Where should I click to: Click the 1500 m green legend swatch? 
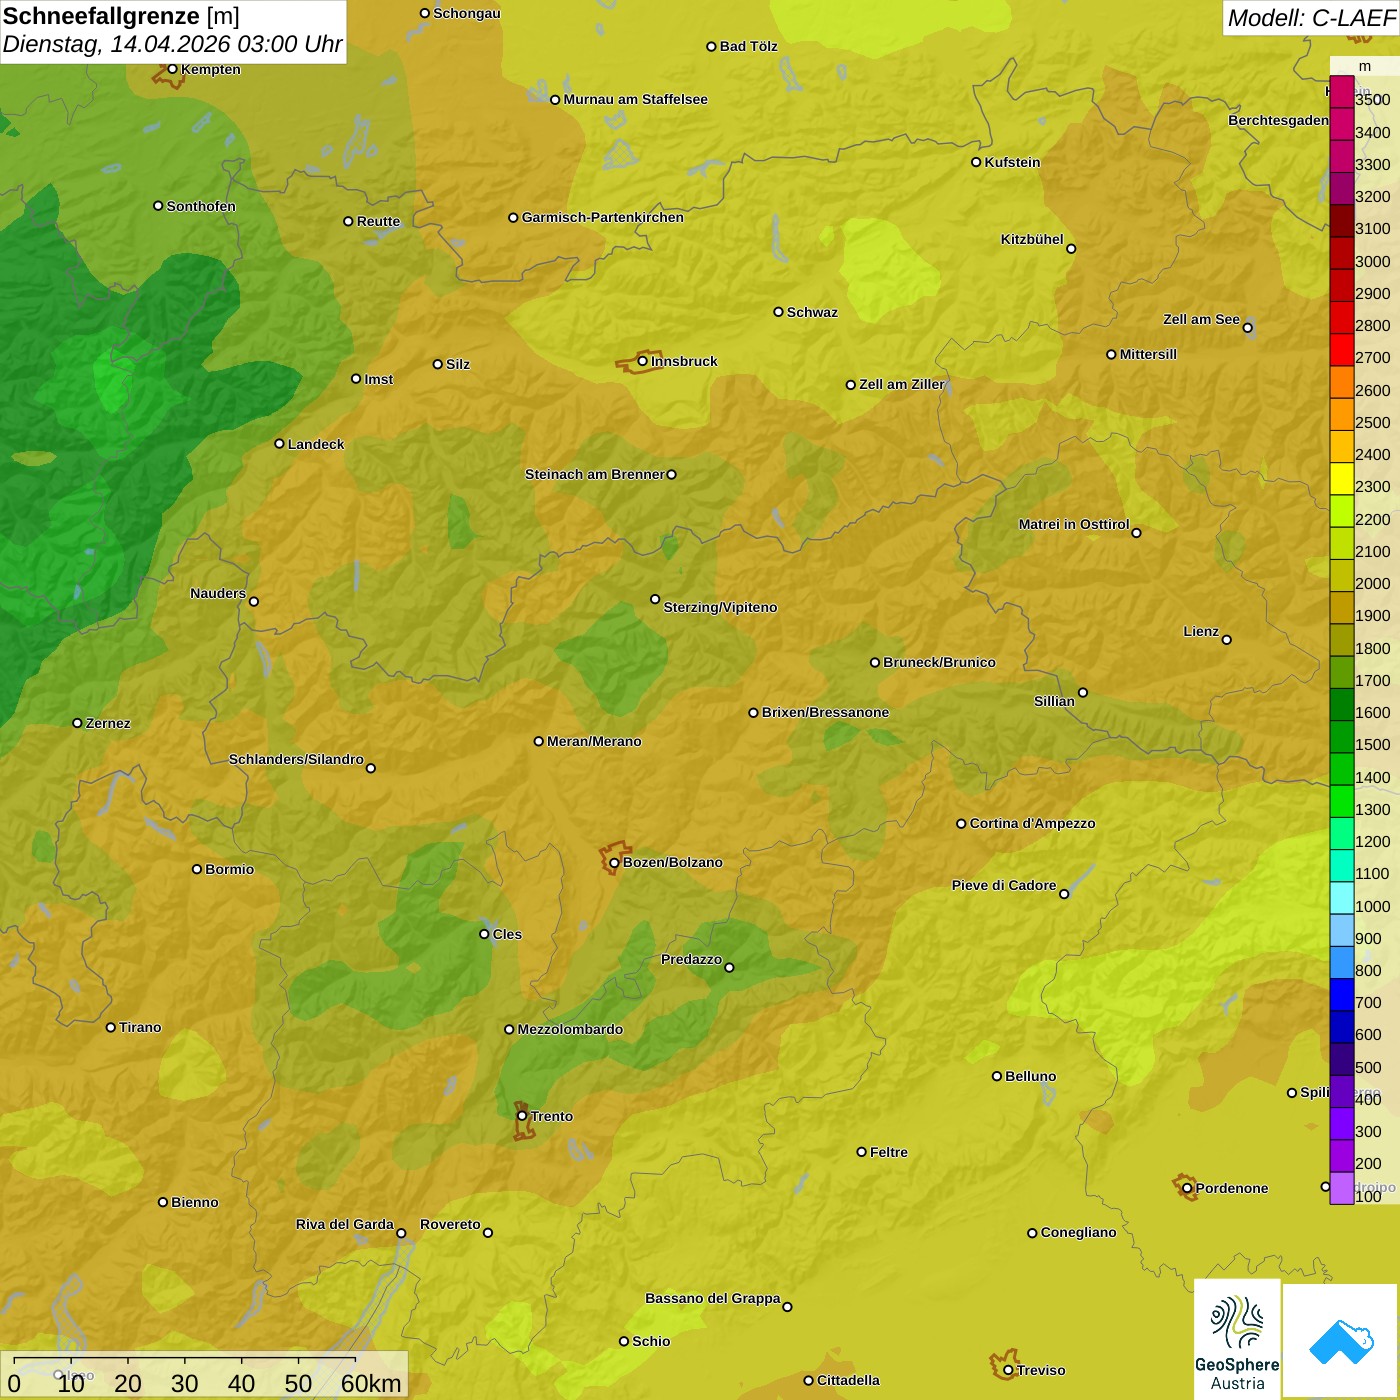pyautogui.click(x=1341, y=737)
